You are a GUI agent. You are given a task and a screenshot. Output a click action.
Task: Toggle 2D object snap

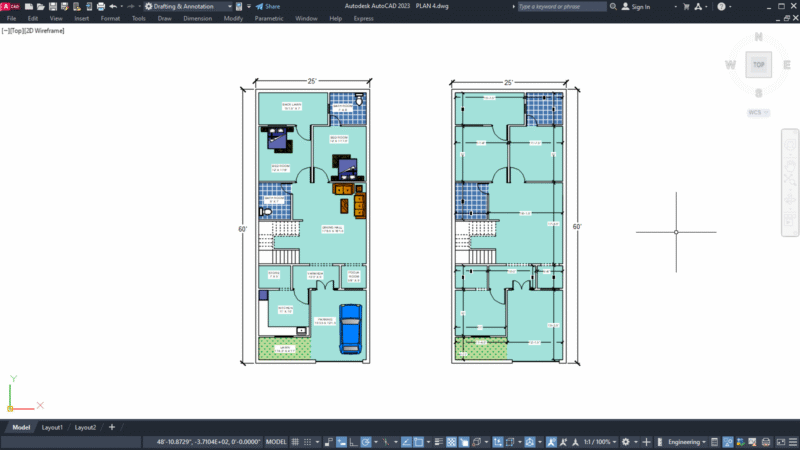(x=418, y=442)
